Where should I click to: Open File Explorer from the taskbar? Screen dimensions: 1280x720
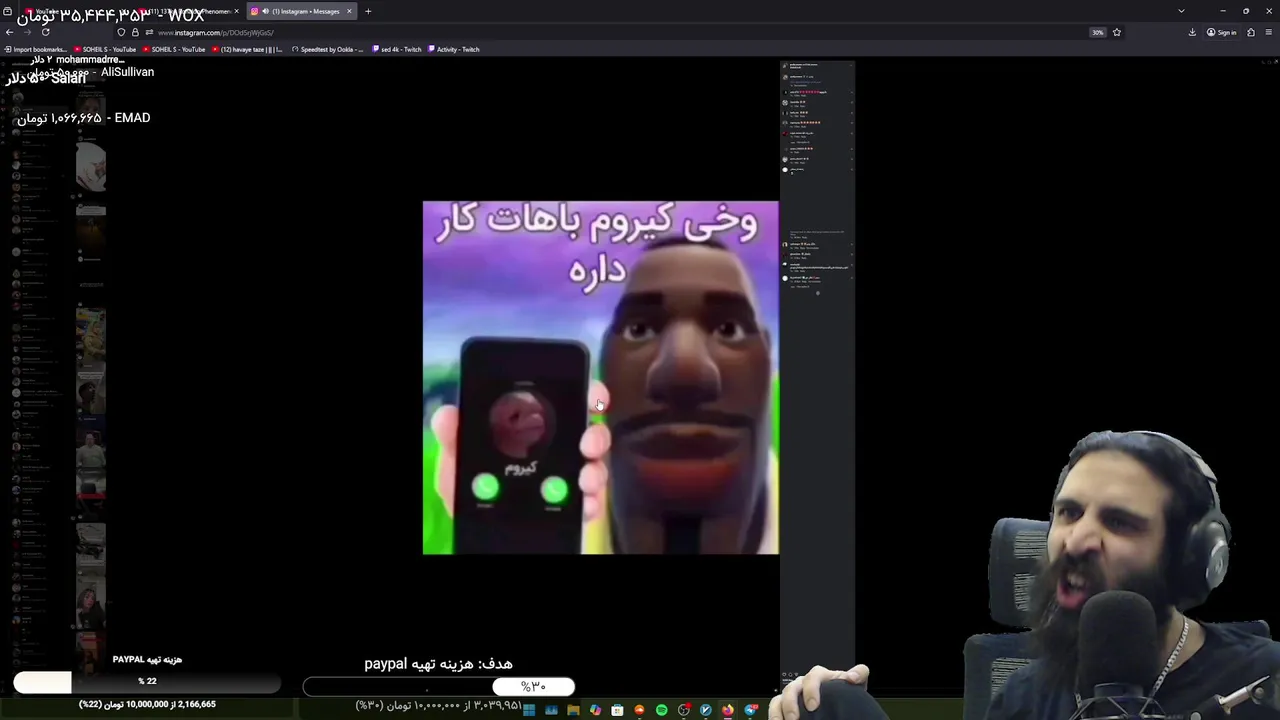click(x=573, y=710)
